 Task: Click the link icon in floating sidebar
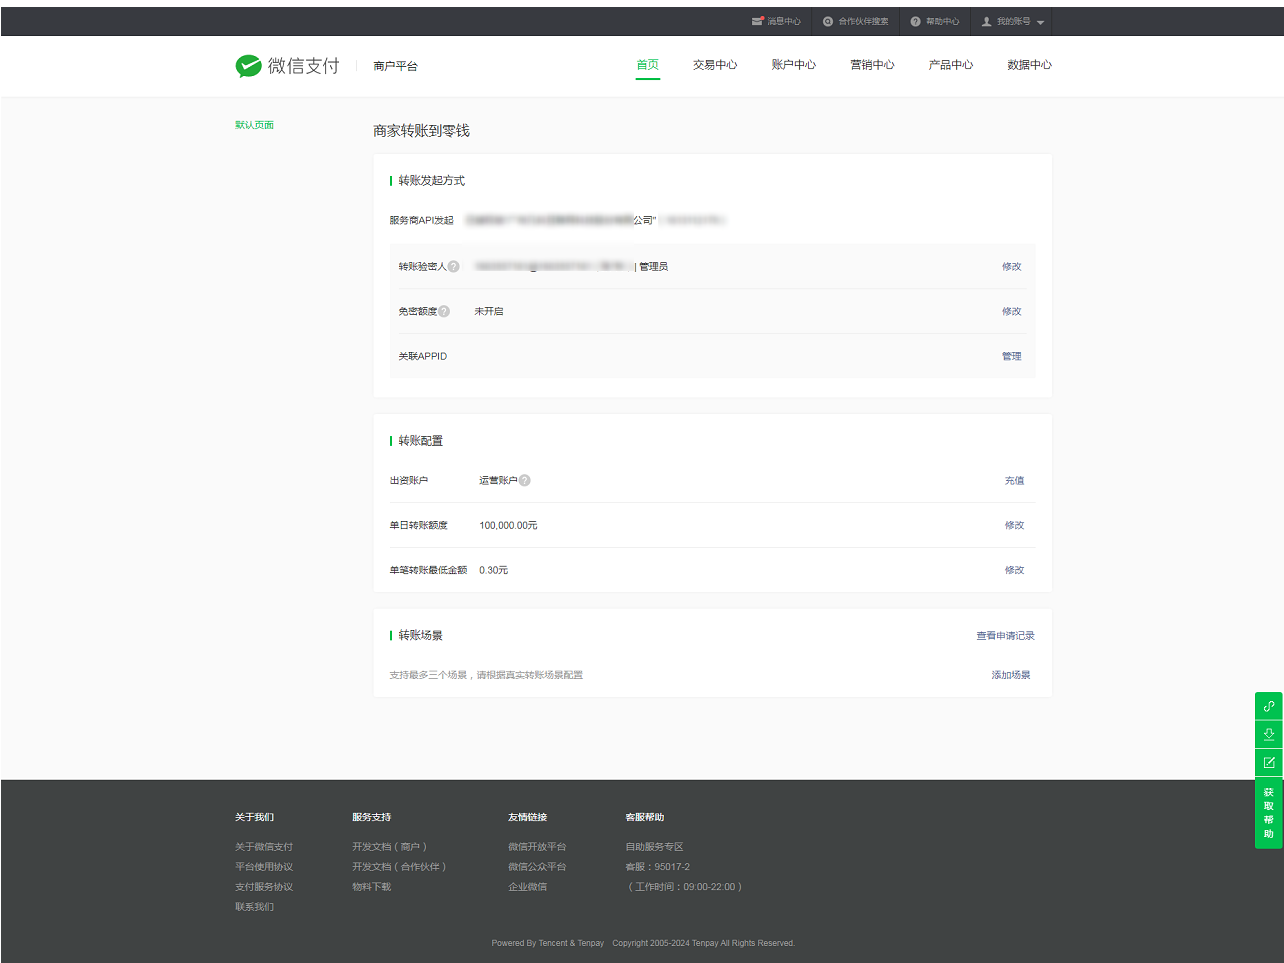coord(1268,706)
